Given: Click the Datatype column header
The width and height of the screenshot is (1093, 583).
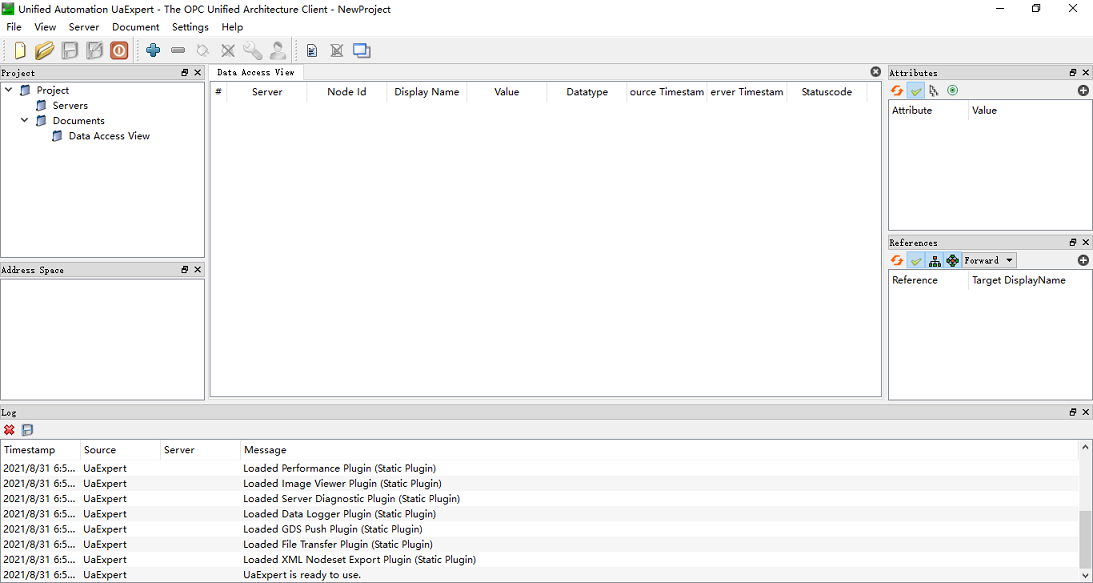Looking at the screenshot, I should tap(587, 92).
